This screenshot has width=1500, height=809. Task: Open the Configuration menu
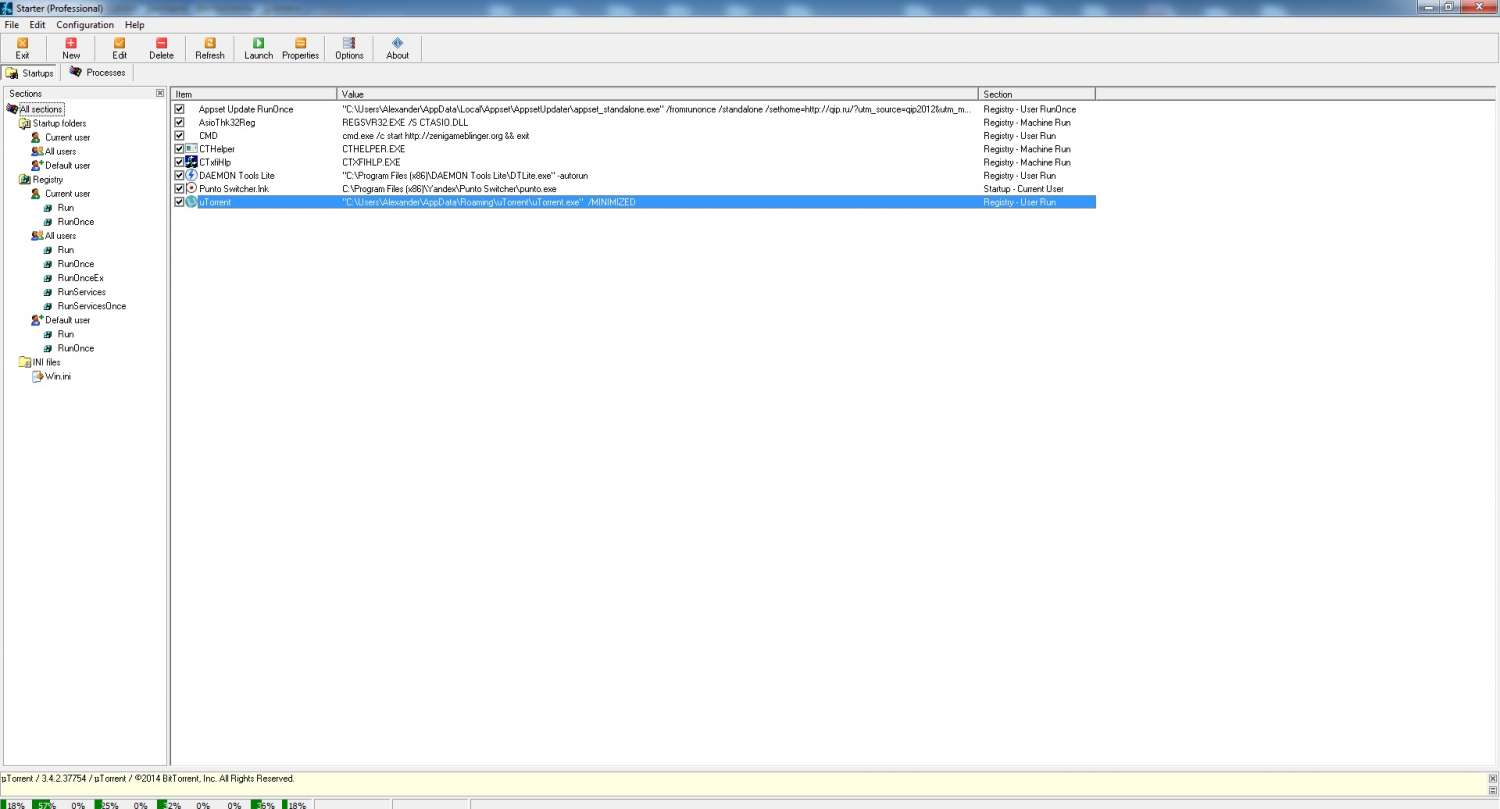[85, 24]
